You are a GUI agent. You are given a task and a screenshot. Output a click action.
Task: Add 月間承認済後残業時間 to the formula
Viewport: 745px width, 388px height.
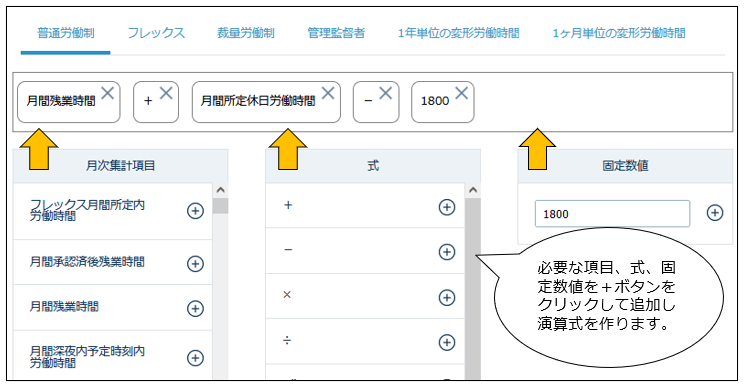(195, 263)
